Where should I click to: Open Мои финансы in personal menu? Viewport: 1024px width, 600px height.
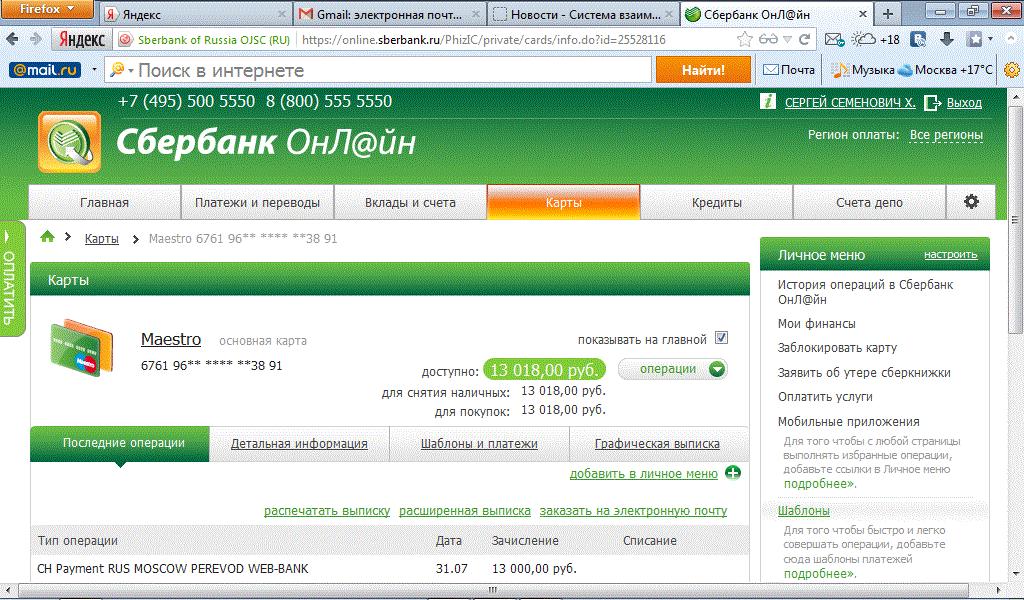(x=816, y=323)
